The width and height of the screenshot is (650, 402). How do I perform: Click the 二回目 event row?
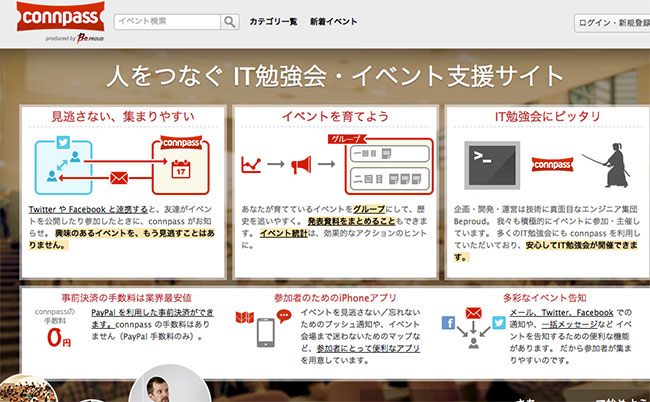click(389, 179)
